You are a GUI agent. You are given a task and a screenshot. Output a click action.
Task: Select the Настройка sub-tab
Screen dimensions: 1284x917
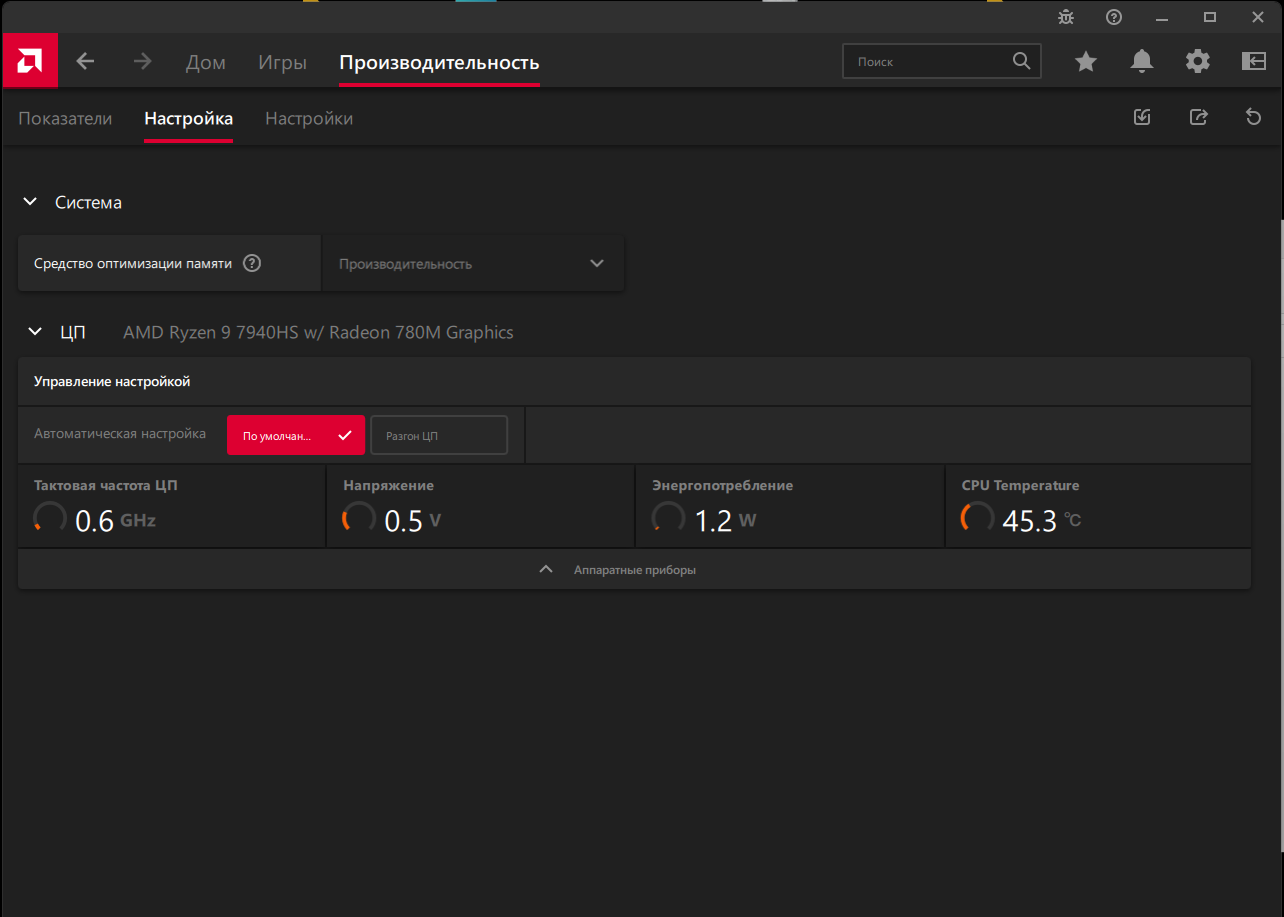point(188,118)
